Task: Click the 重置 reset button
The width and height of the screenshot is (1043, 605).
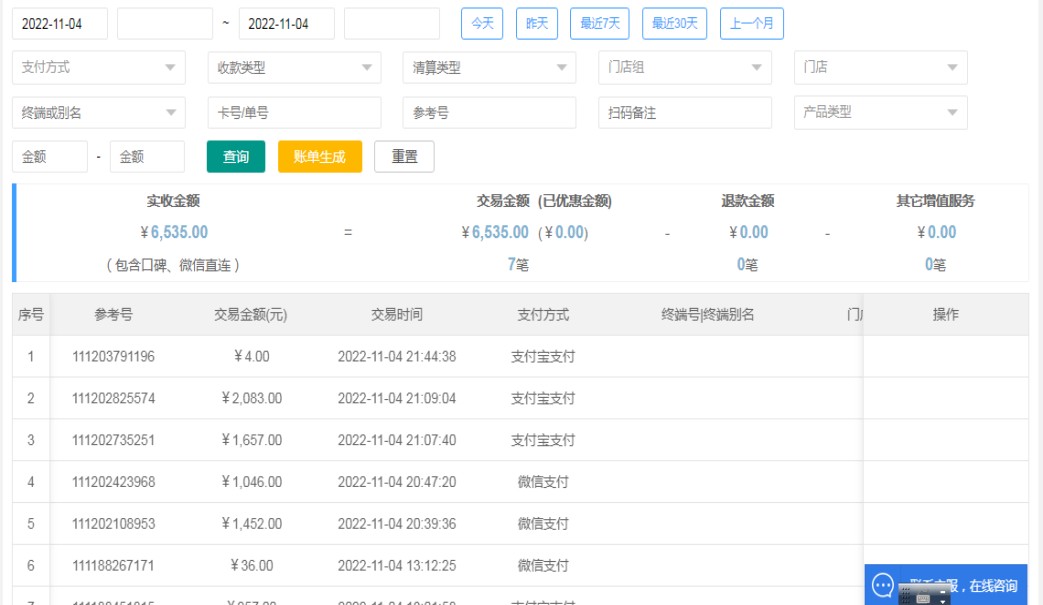Action: (x=404, y=157)
